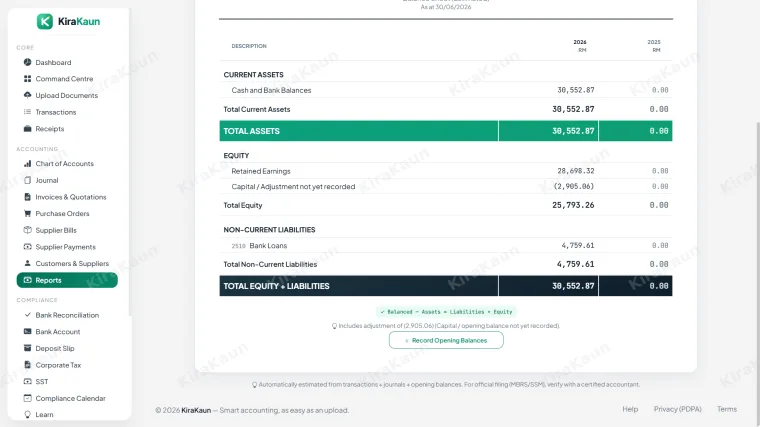Open the Terms footer link
Screen dimensions: 760x427
(727, 409)
